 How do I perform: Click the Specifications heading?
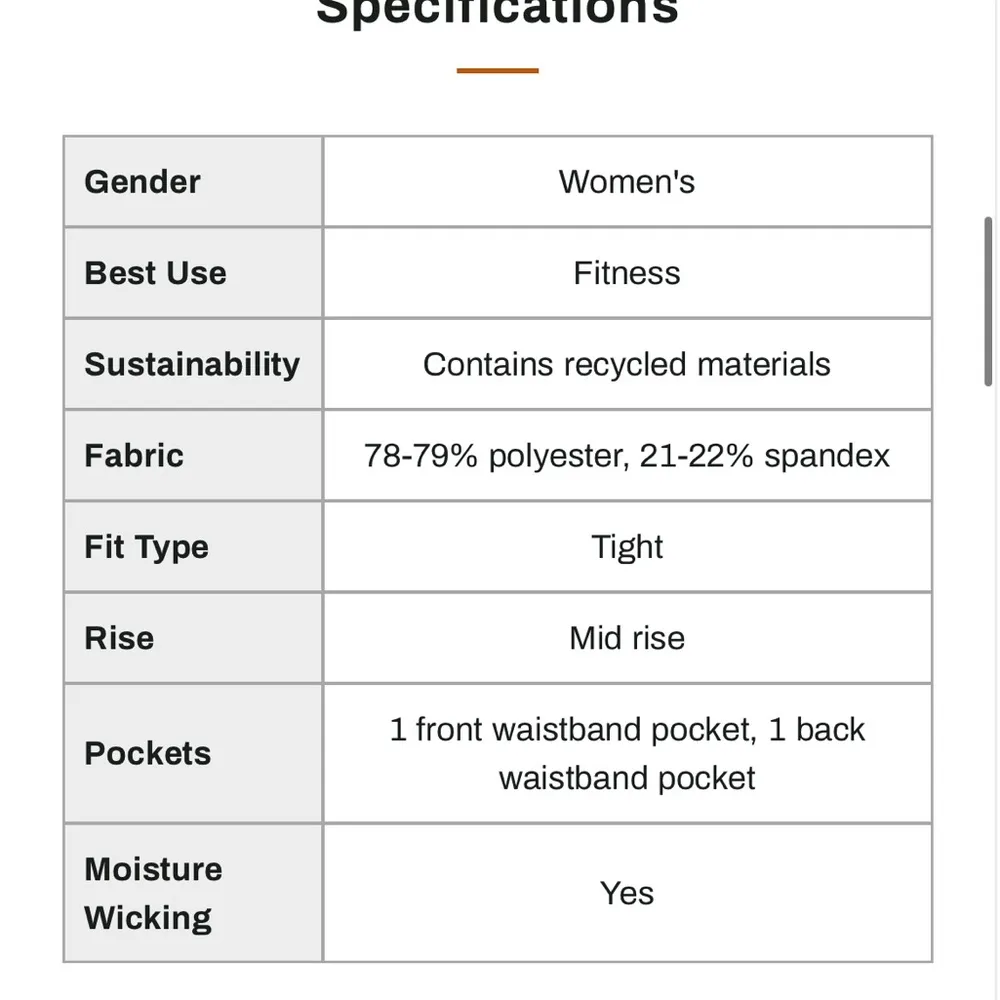[x=497, y=12]
